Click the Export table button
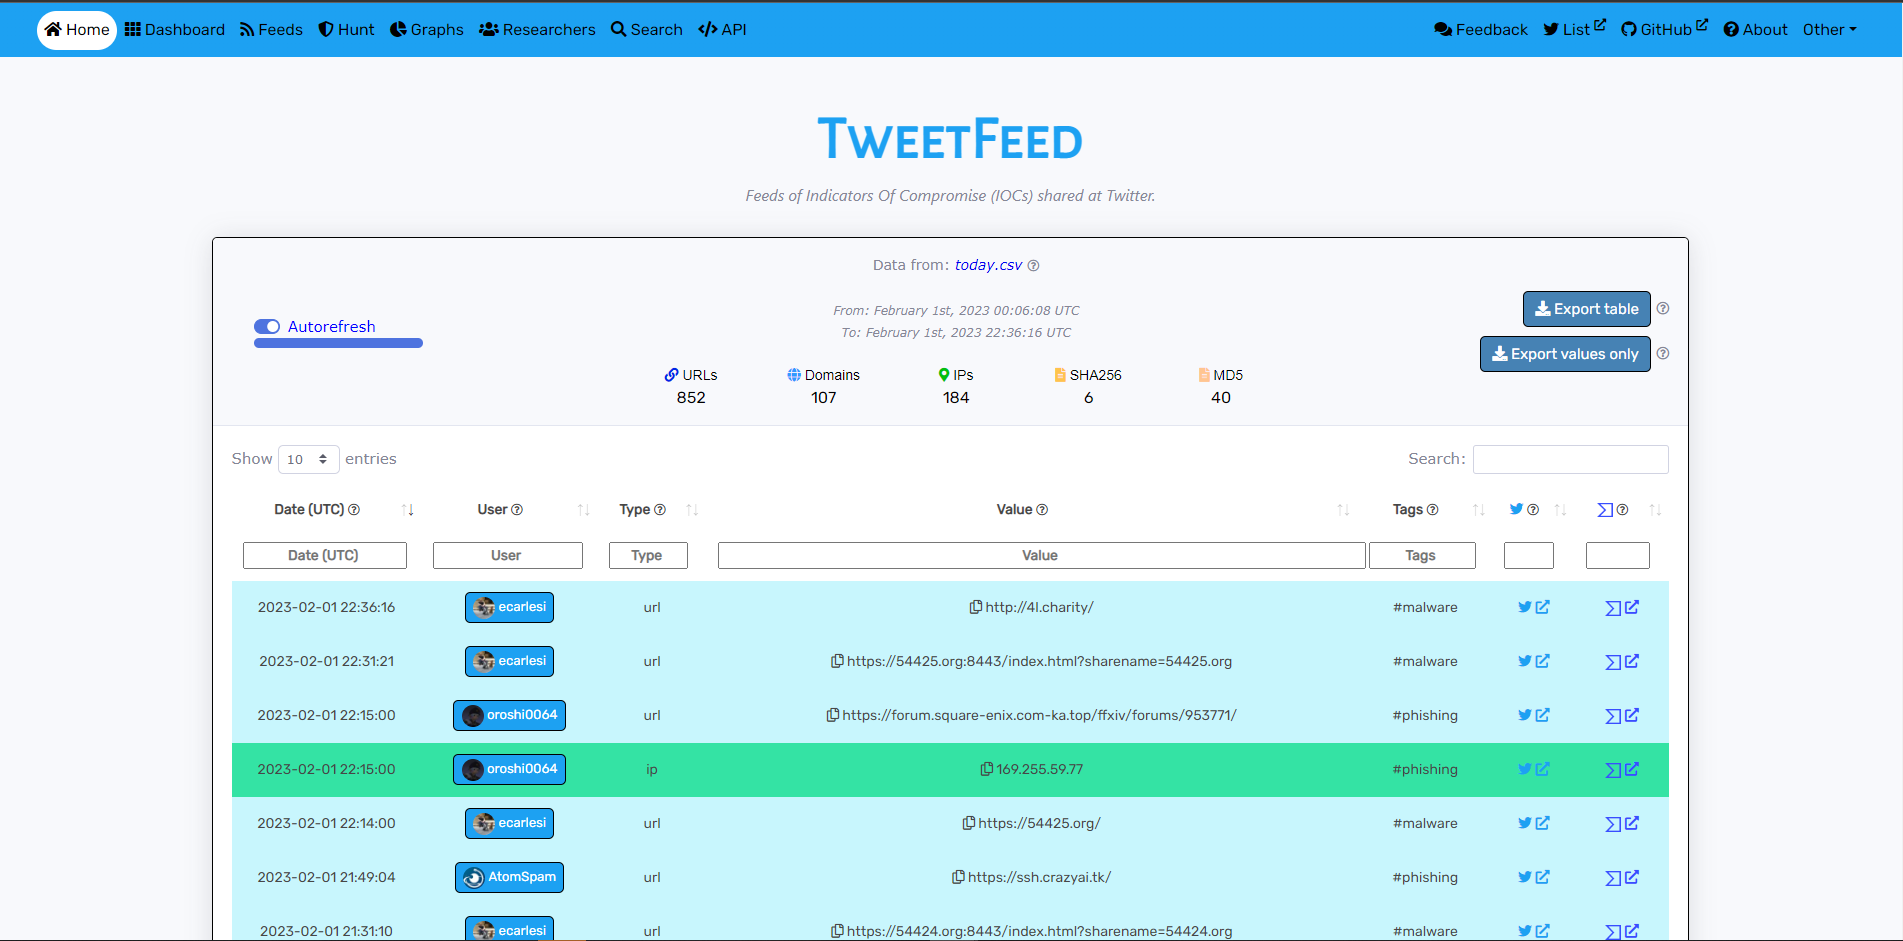 click(1586, 309)
